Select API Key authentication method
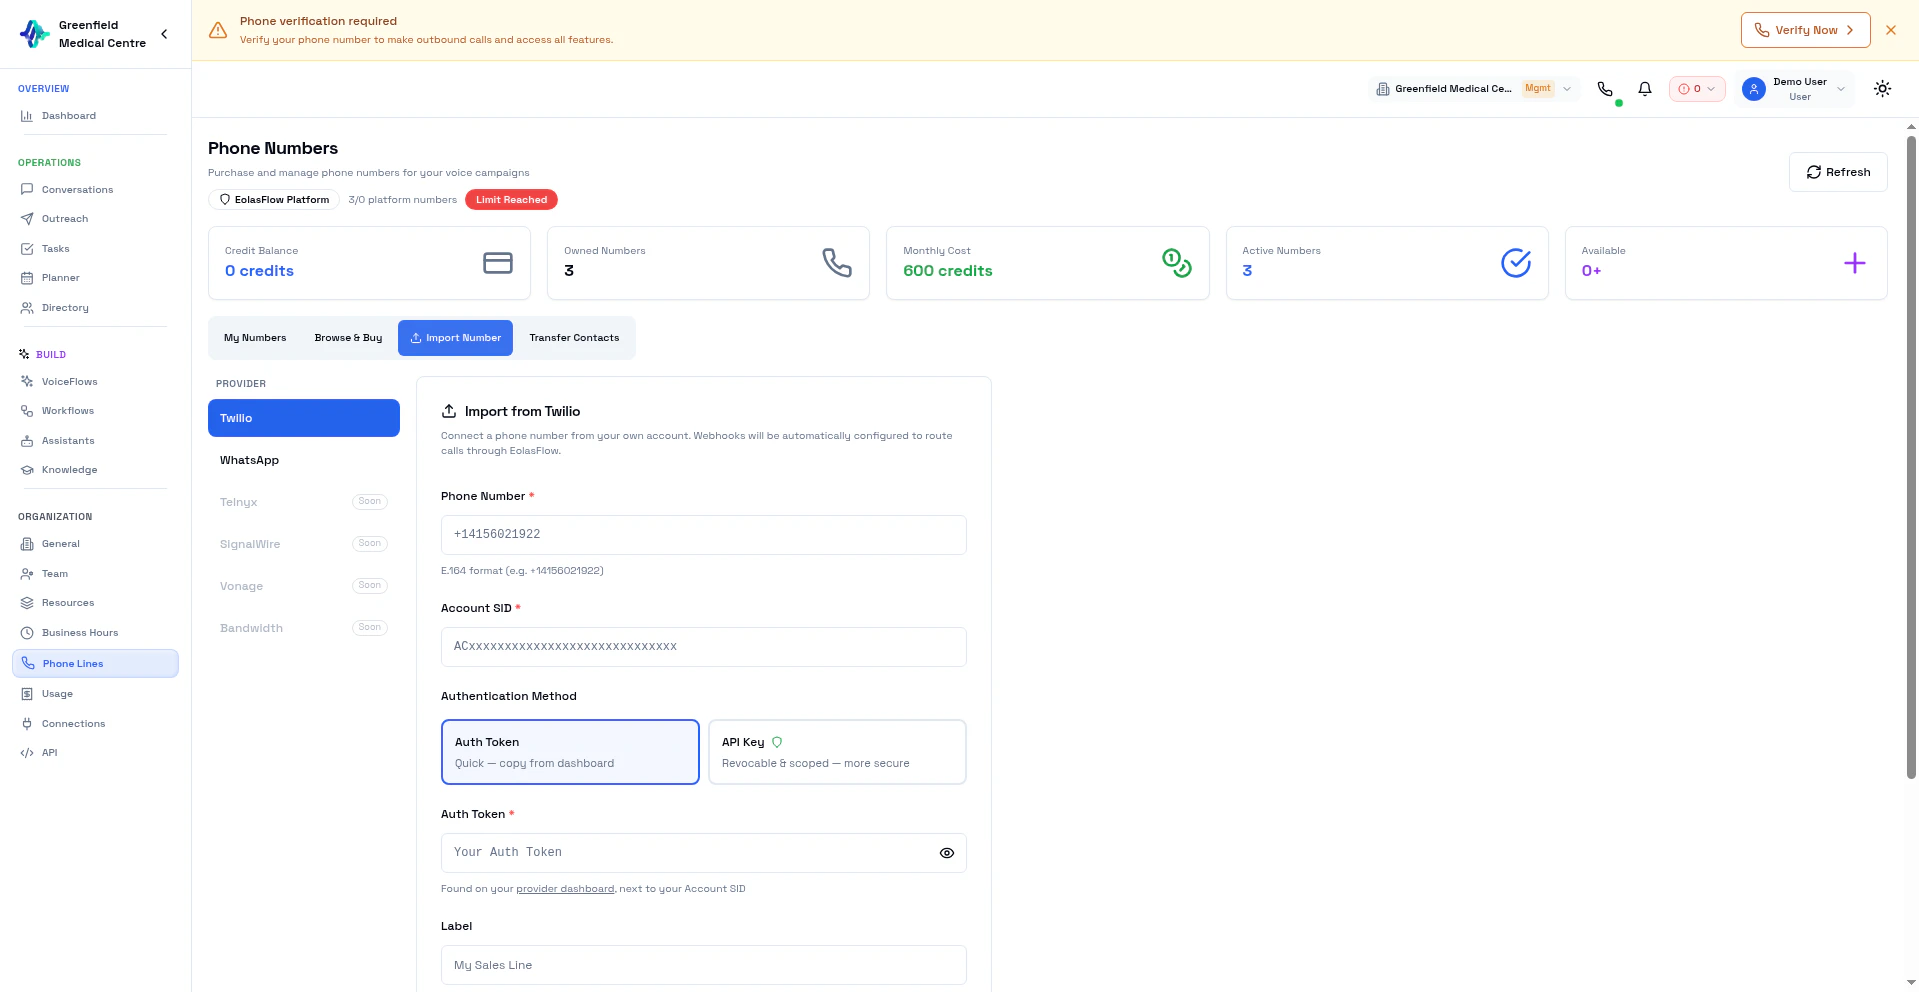This screenshot has width=1919, height=992. [x=837, y=752]
